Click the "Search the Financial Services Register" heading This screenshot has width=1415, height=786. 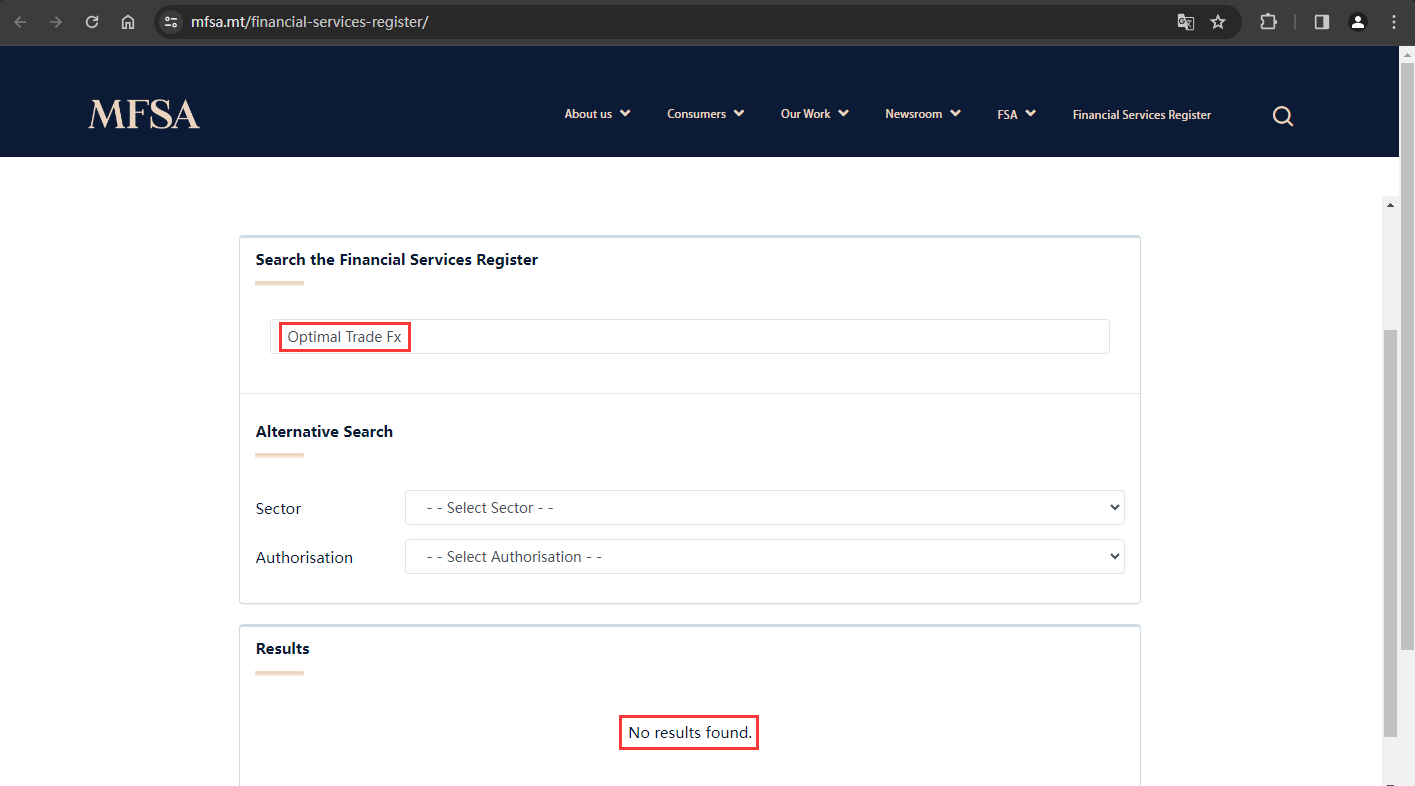(x=397, y=260)
